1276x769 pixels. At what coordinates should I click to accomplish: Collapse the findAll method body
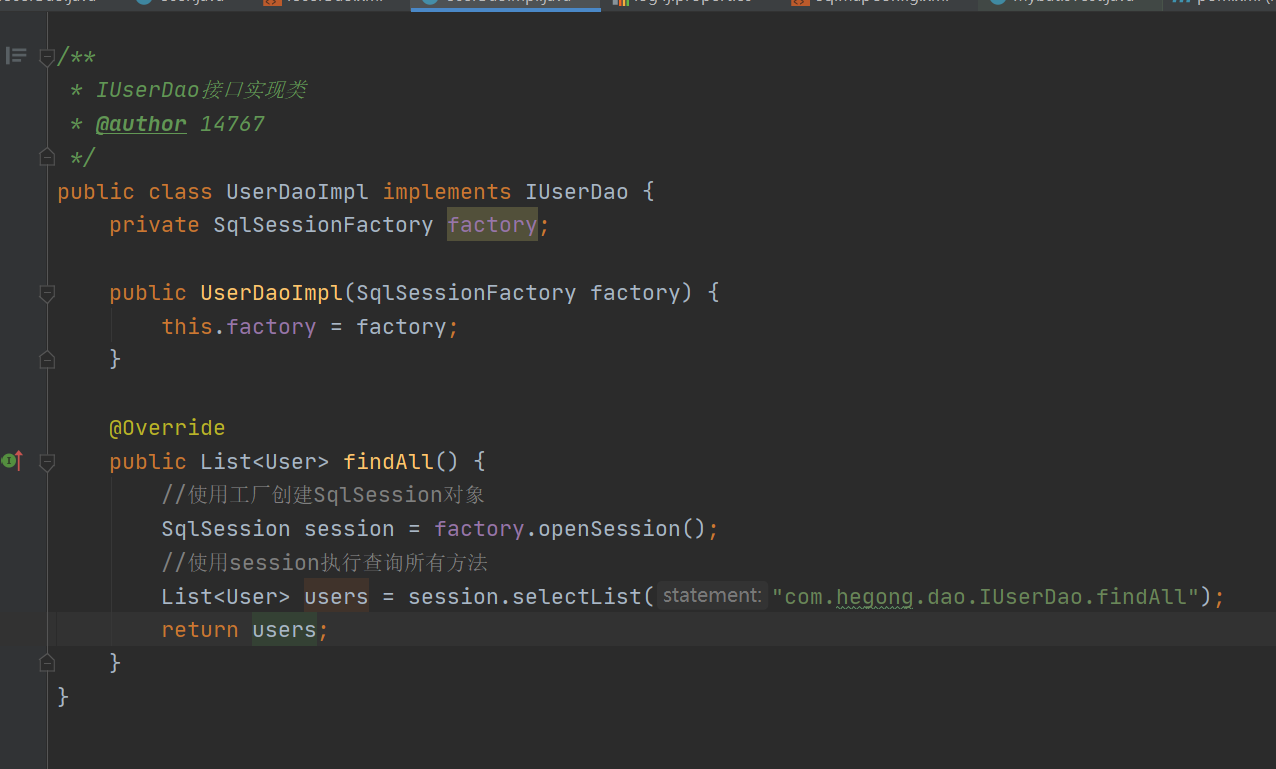pyautogui.click(x=47, y=462)
